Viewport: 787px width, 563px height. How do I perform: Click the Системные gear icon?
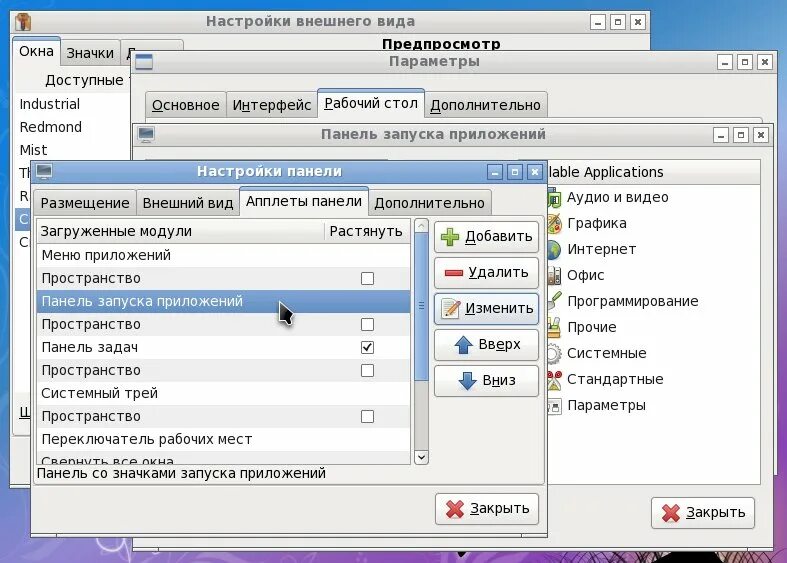(554, 353)
